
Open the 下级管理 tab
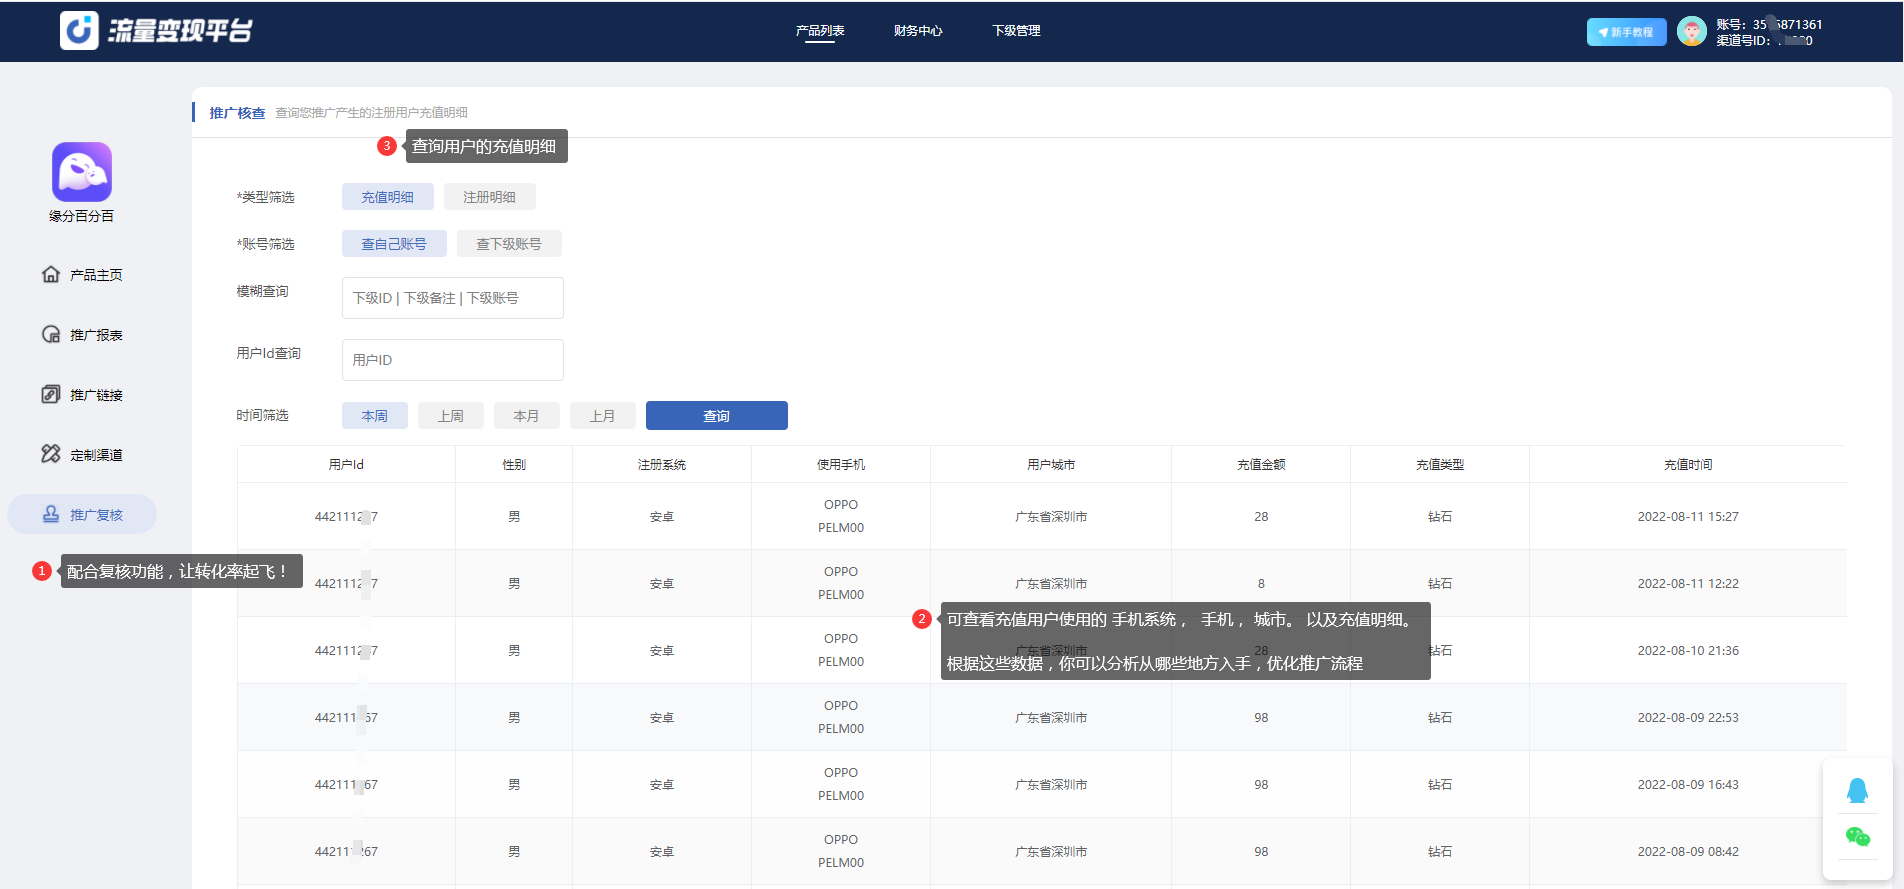coord(1016,31)
